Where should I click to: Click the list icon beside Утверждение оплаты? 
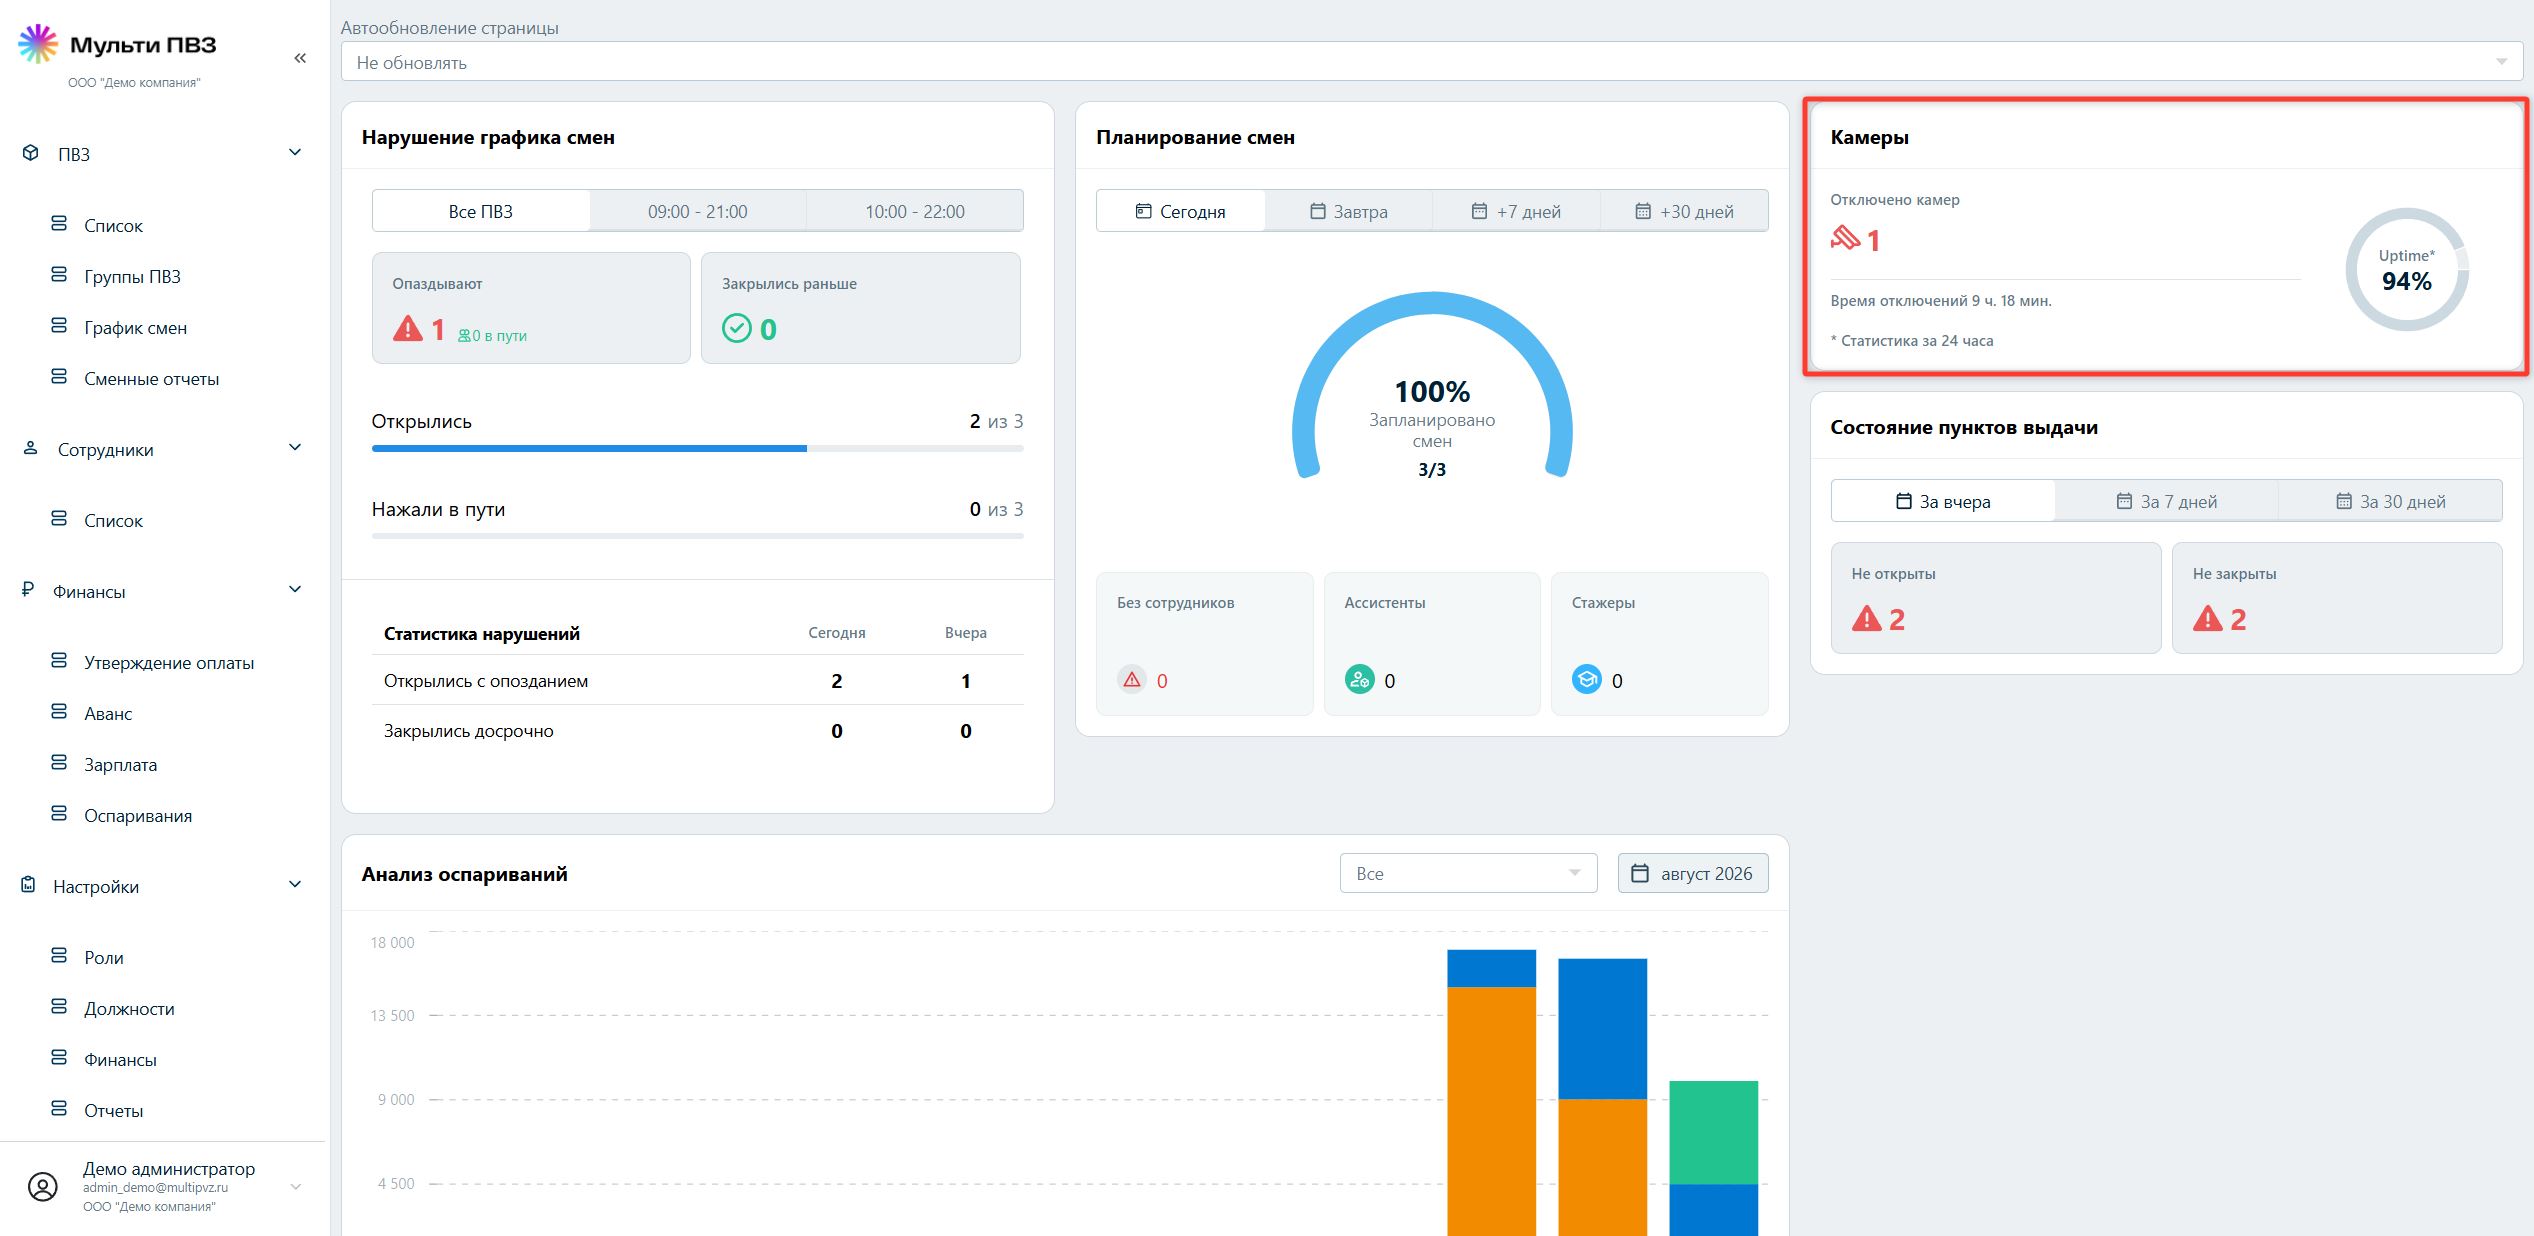pyautogui.click(x=59, y=661)
